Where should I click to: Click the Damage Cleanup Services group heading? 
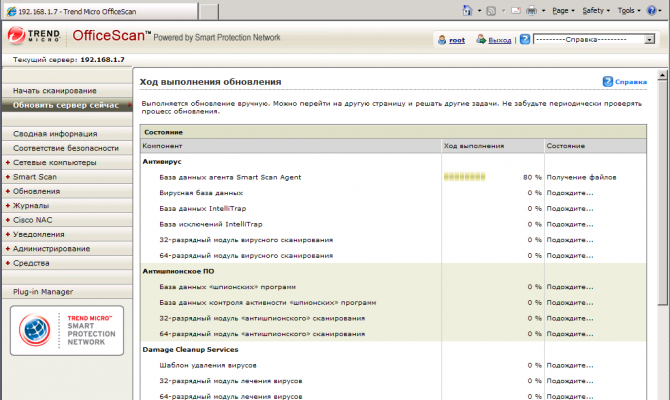[190, 349]
